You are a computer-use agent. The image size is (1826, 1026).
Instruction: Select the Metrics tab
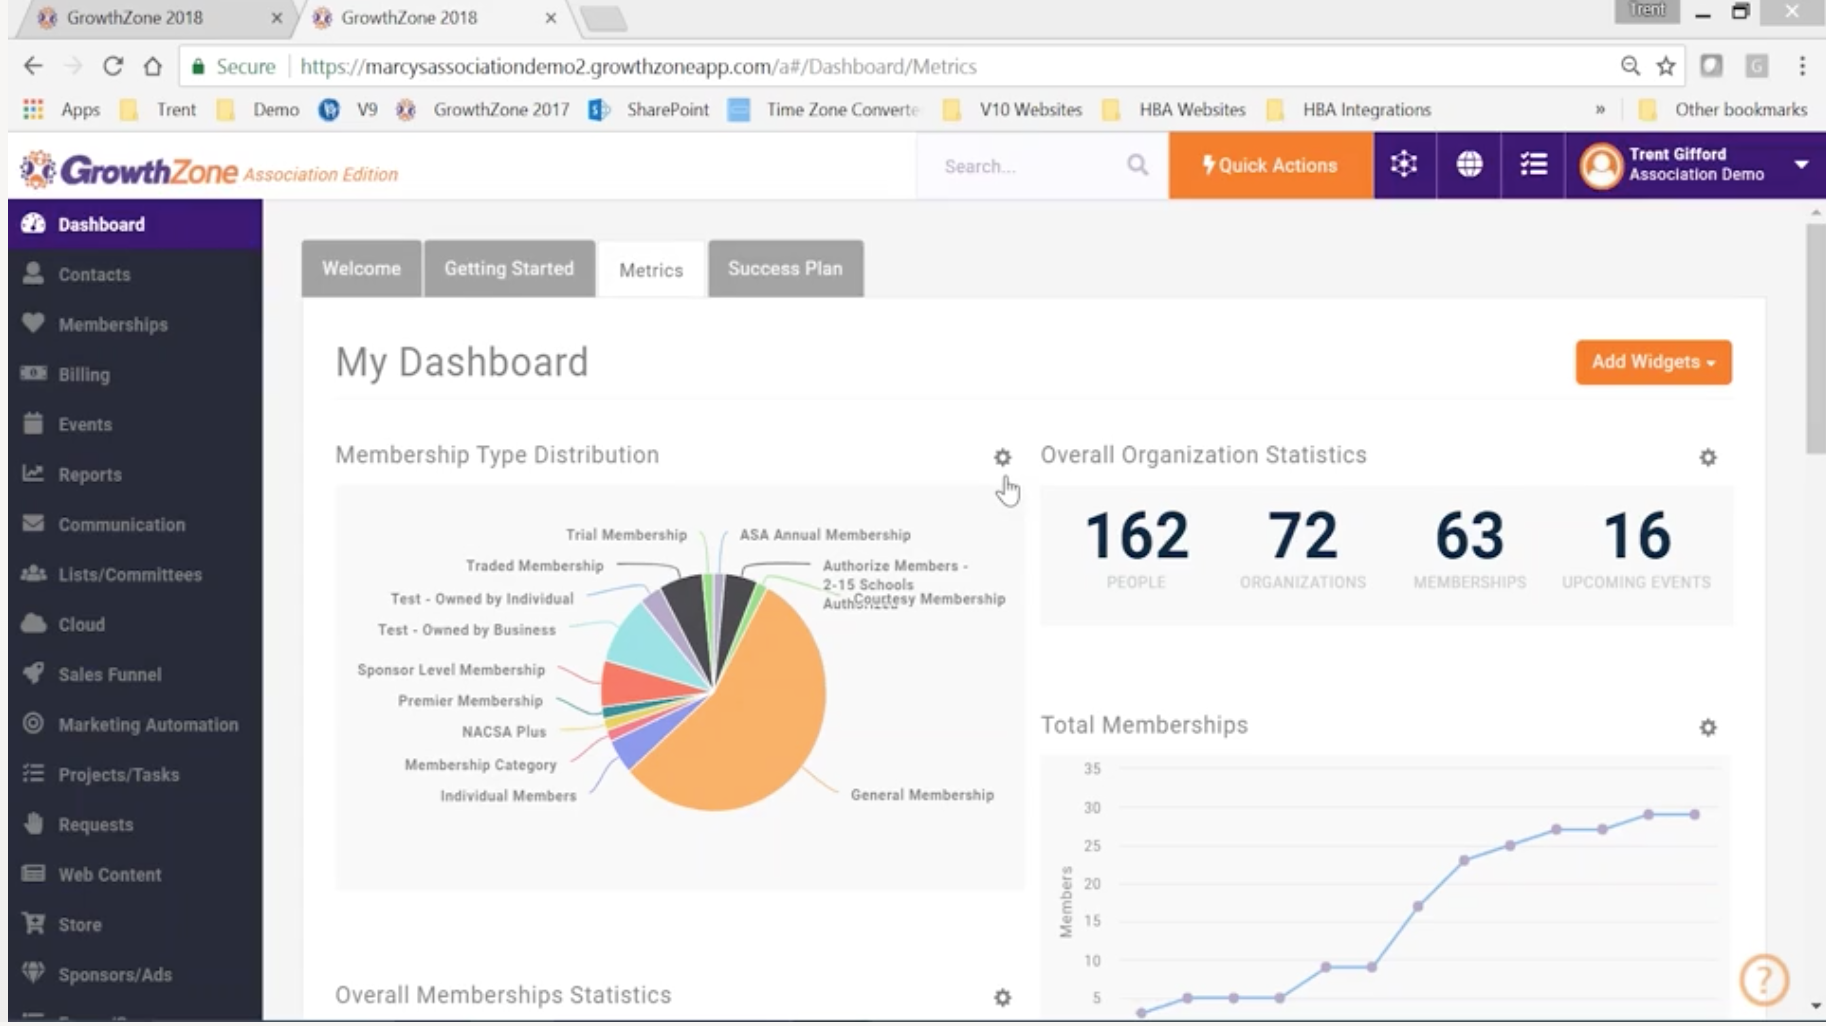pyautogui.click(x=651, y=269)
